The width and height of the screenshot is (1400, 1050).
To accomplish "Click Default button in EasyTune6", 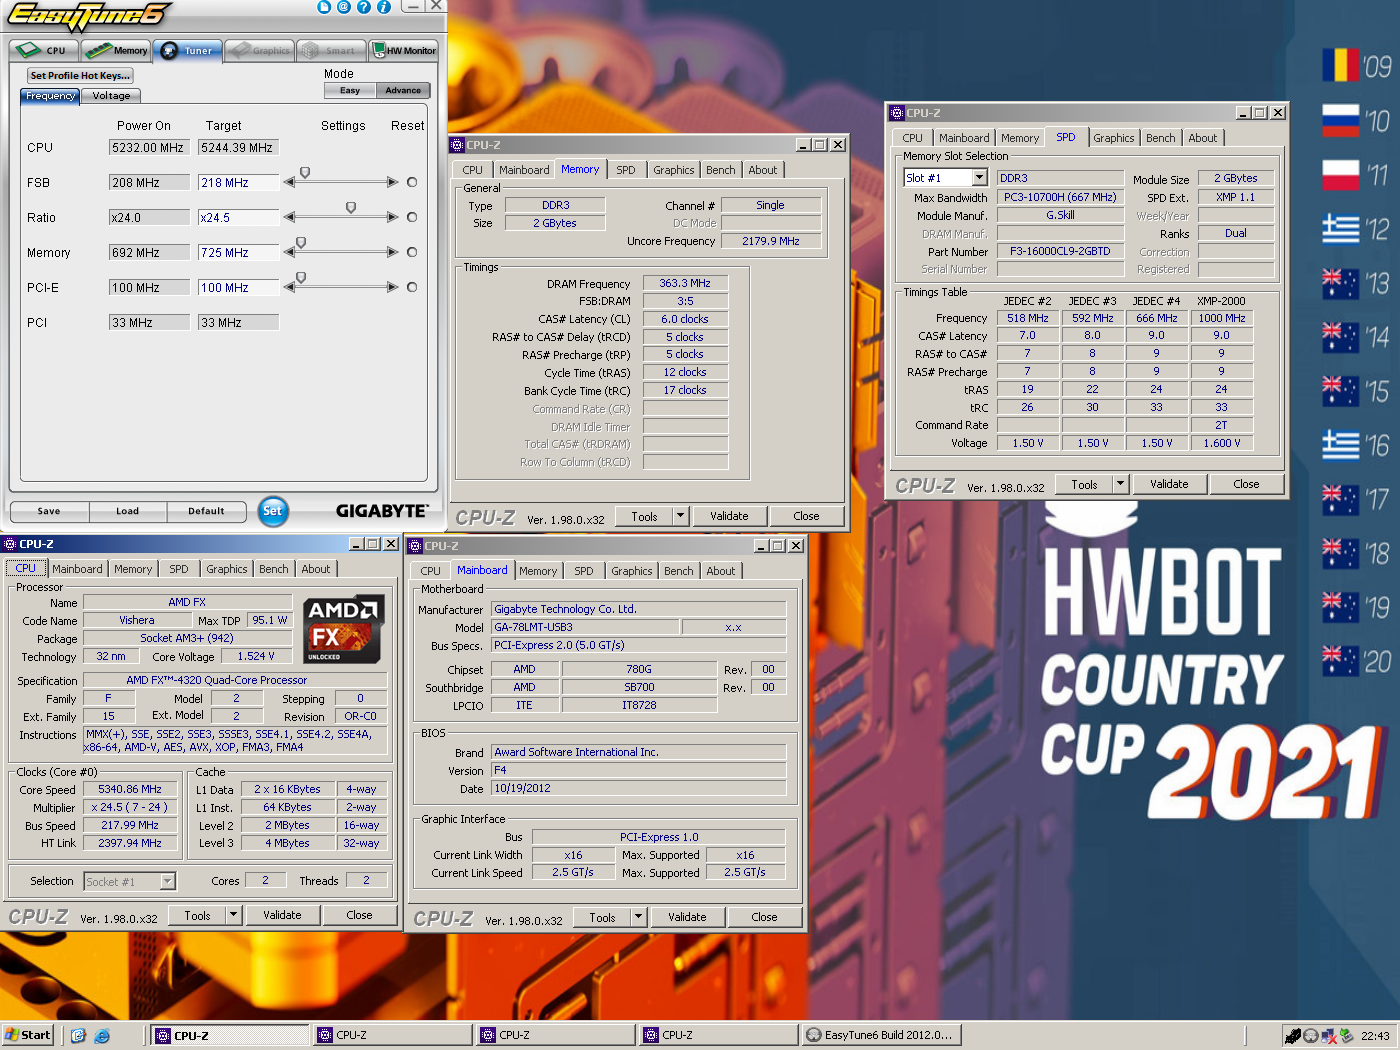I will pyautogui.click(x=207, y=511).
